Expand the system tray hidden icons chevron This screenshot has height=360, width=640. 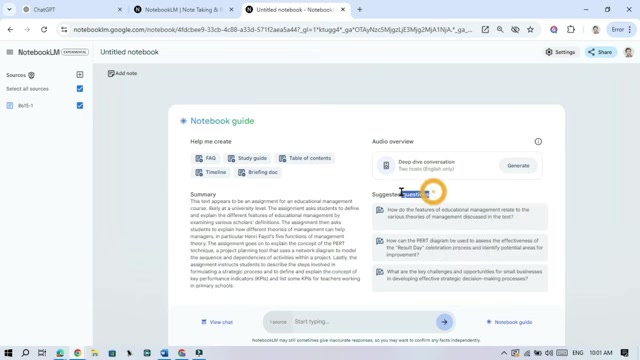coord(504,353)
